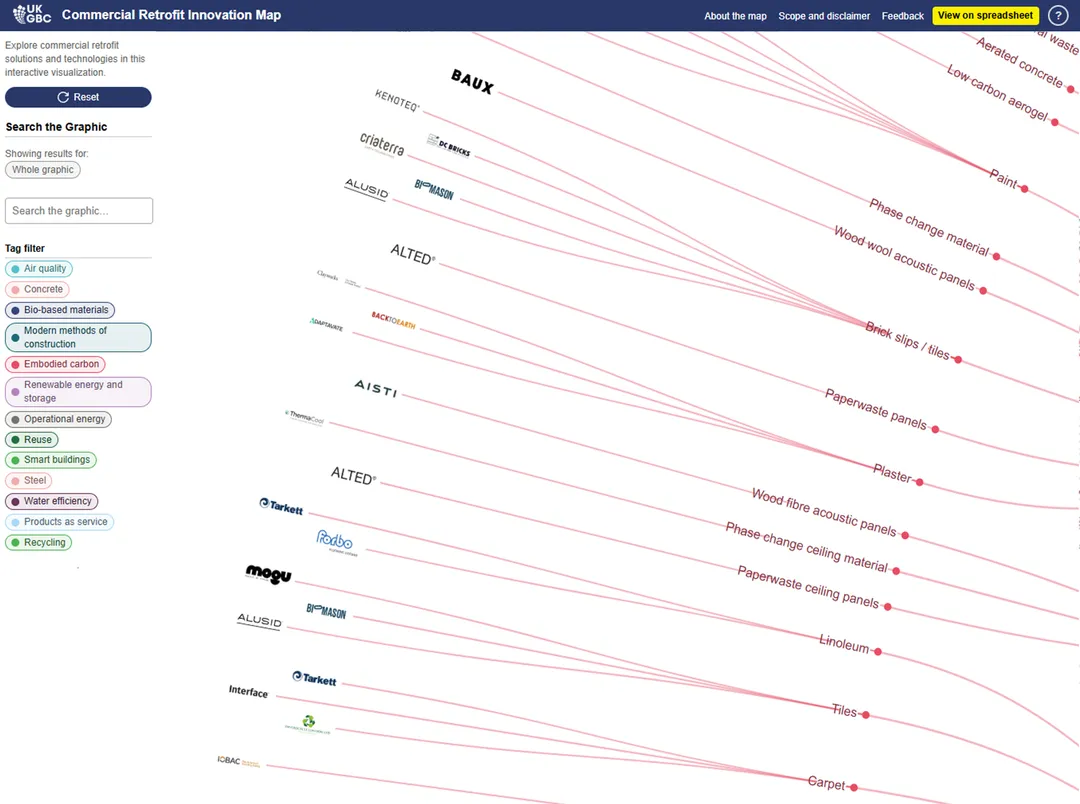Click the UKGBC logo in header
This screenshot has width=1080, height=804.
point(32,14)
